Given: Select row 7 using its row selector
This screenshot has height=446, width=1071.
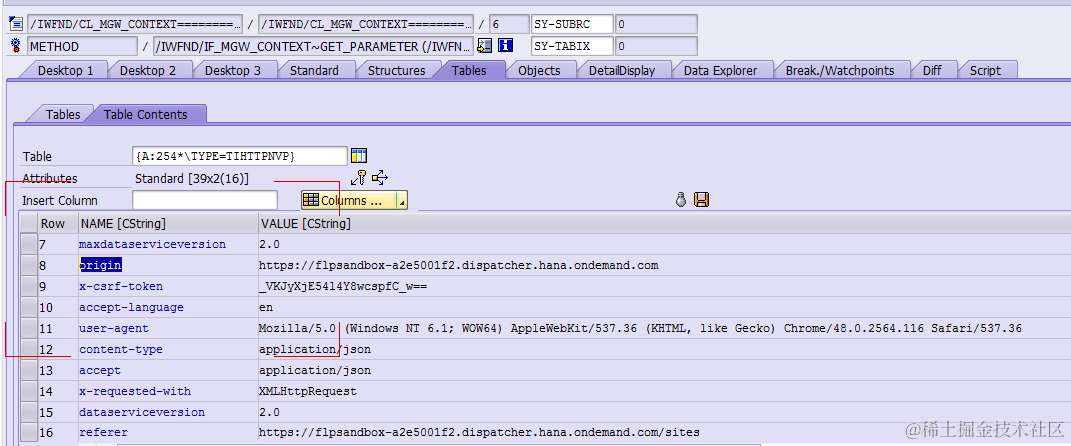Looking at the screenshot, I should (x=28, y=244).
